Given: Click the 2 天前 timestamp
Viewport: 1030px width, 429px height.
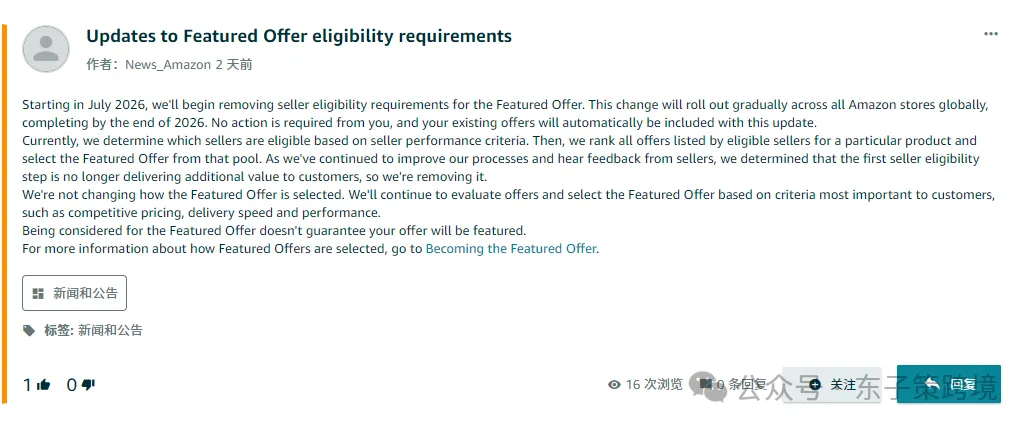Looking at the screenshot, I should point(234,64).
